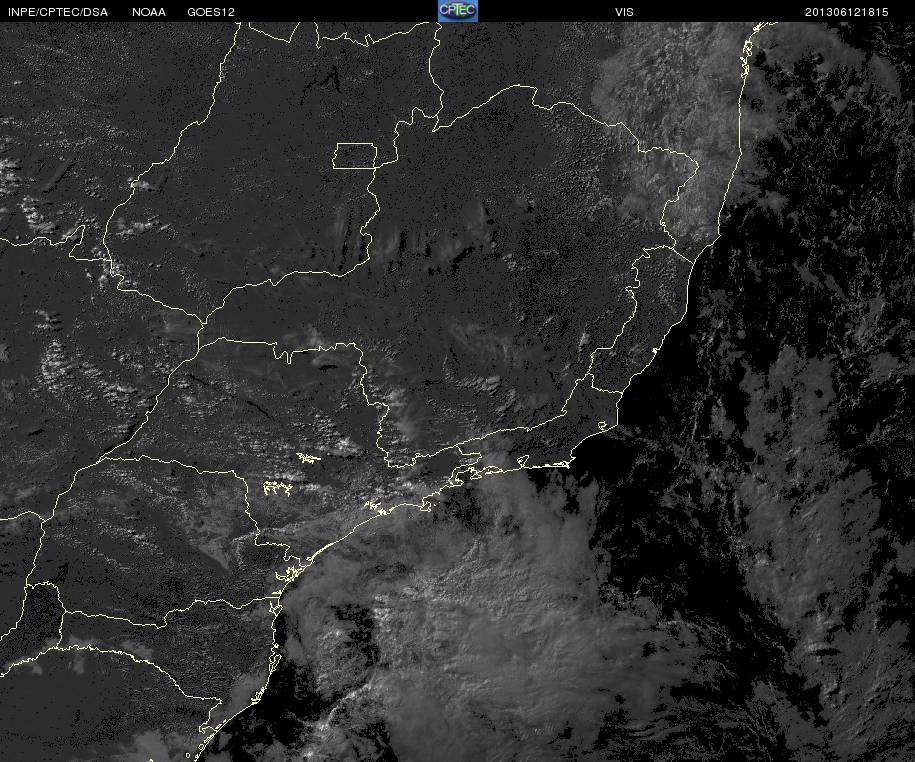Click the outlined reservoir northeast of the Paraná border corner

[309, 459]
